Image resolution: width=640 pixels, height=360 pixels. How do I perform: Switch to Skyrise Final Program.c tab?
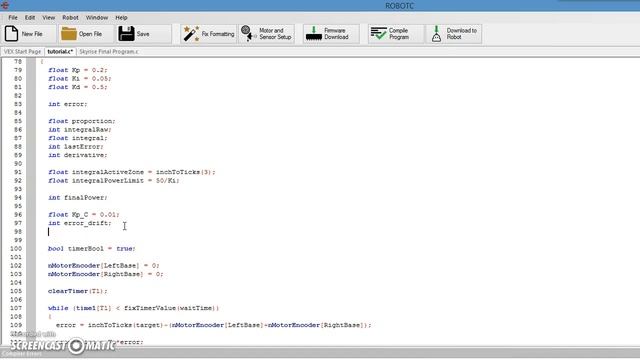tap(109, 52)
